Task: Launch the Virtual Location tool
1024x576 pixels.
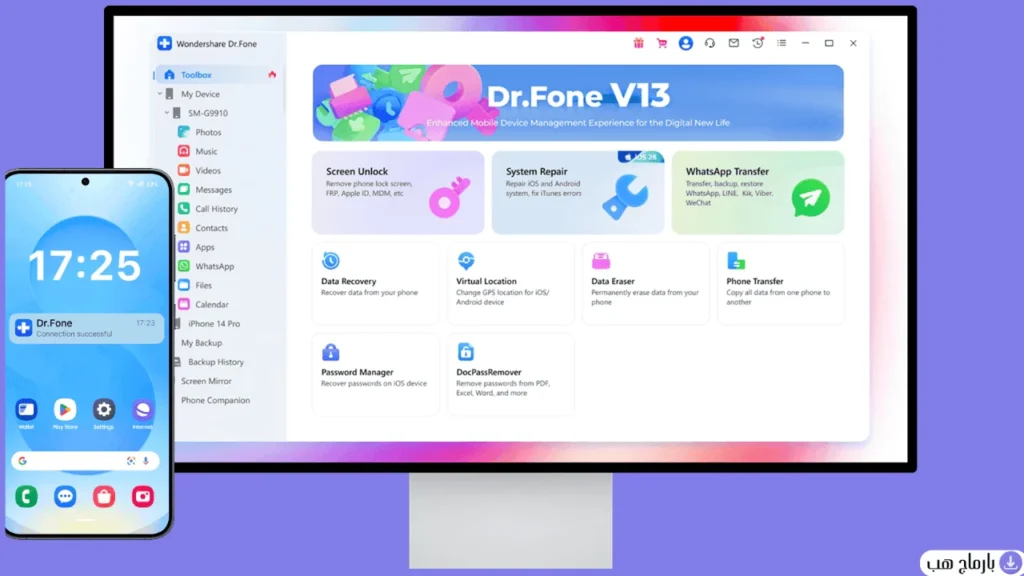Action: (x=511, y=283)
